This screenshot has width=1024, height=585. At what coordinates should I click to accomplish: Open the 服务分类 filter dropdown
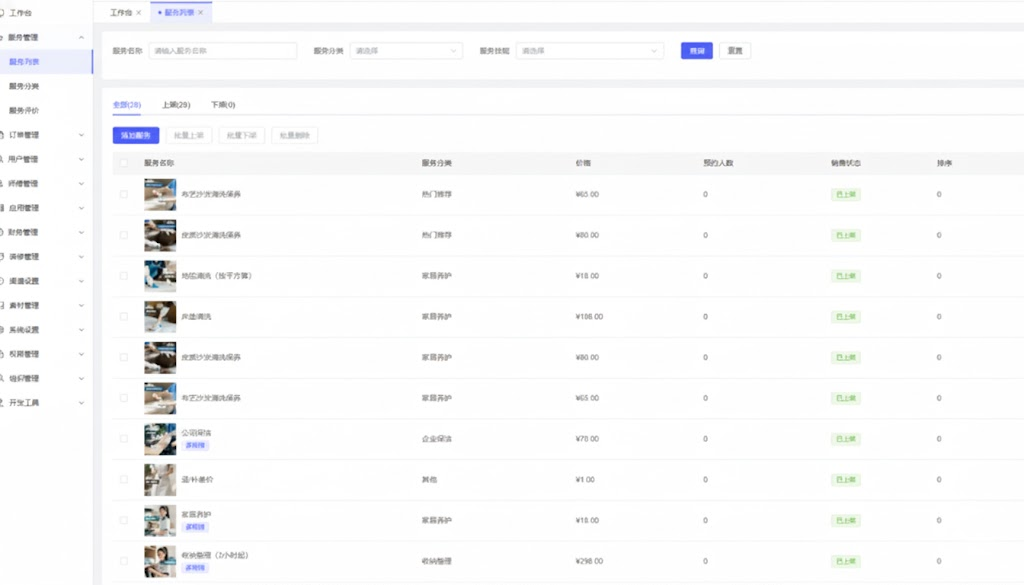click(405, 51)
